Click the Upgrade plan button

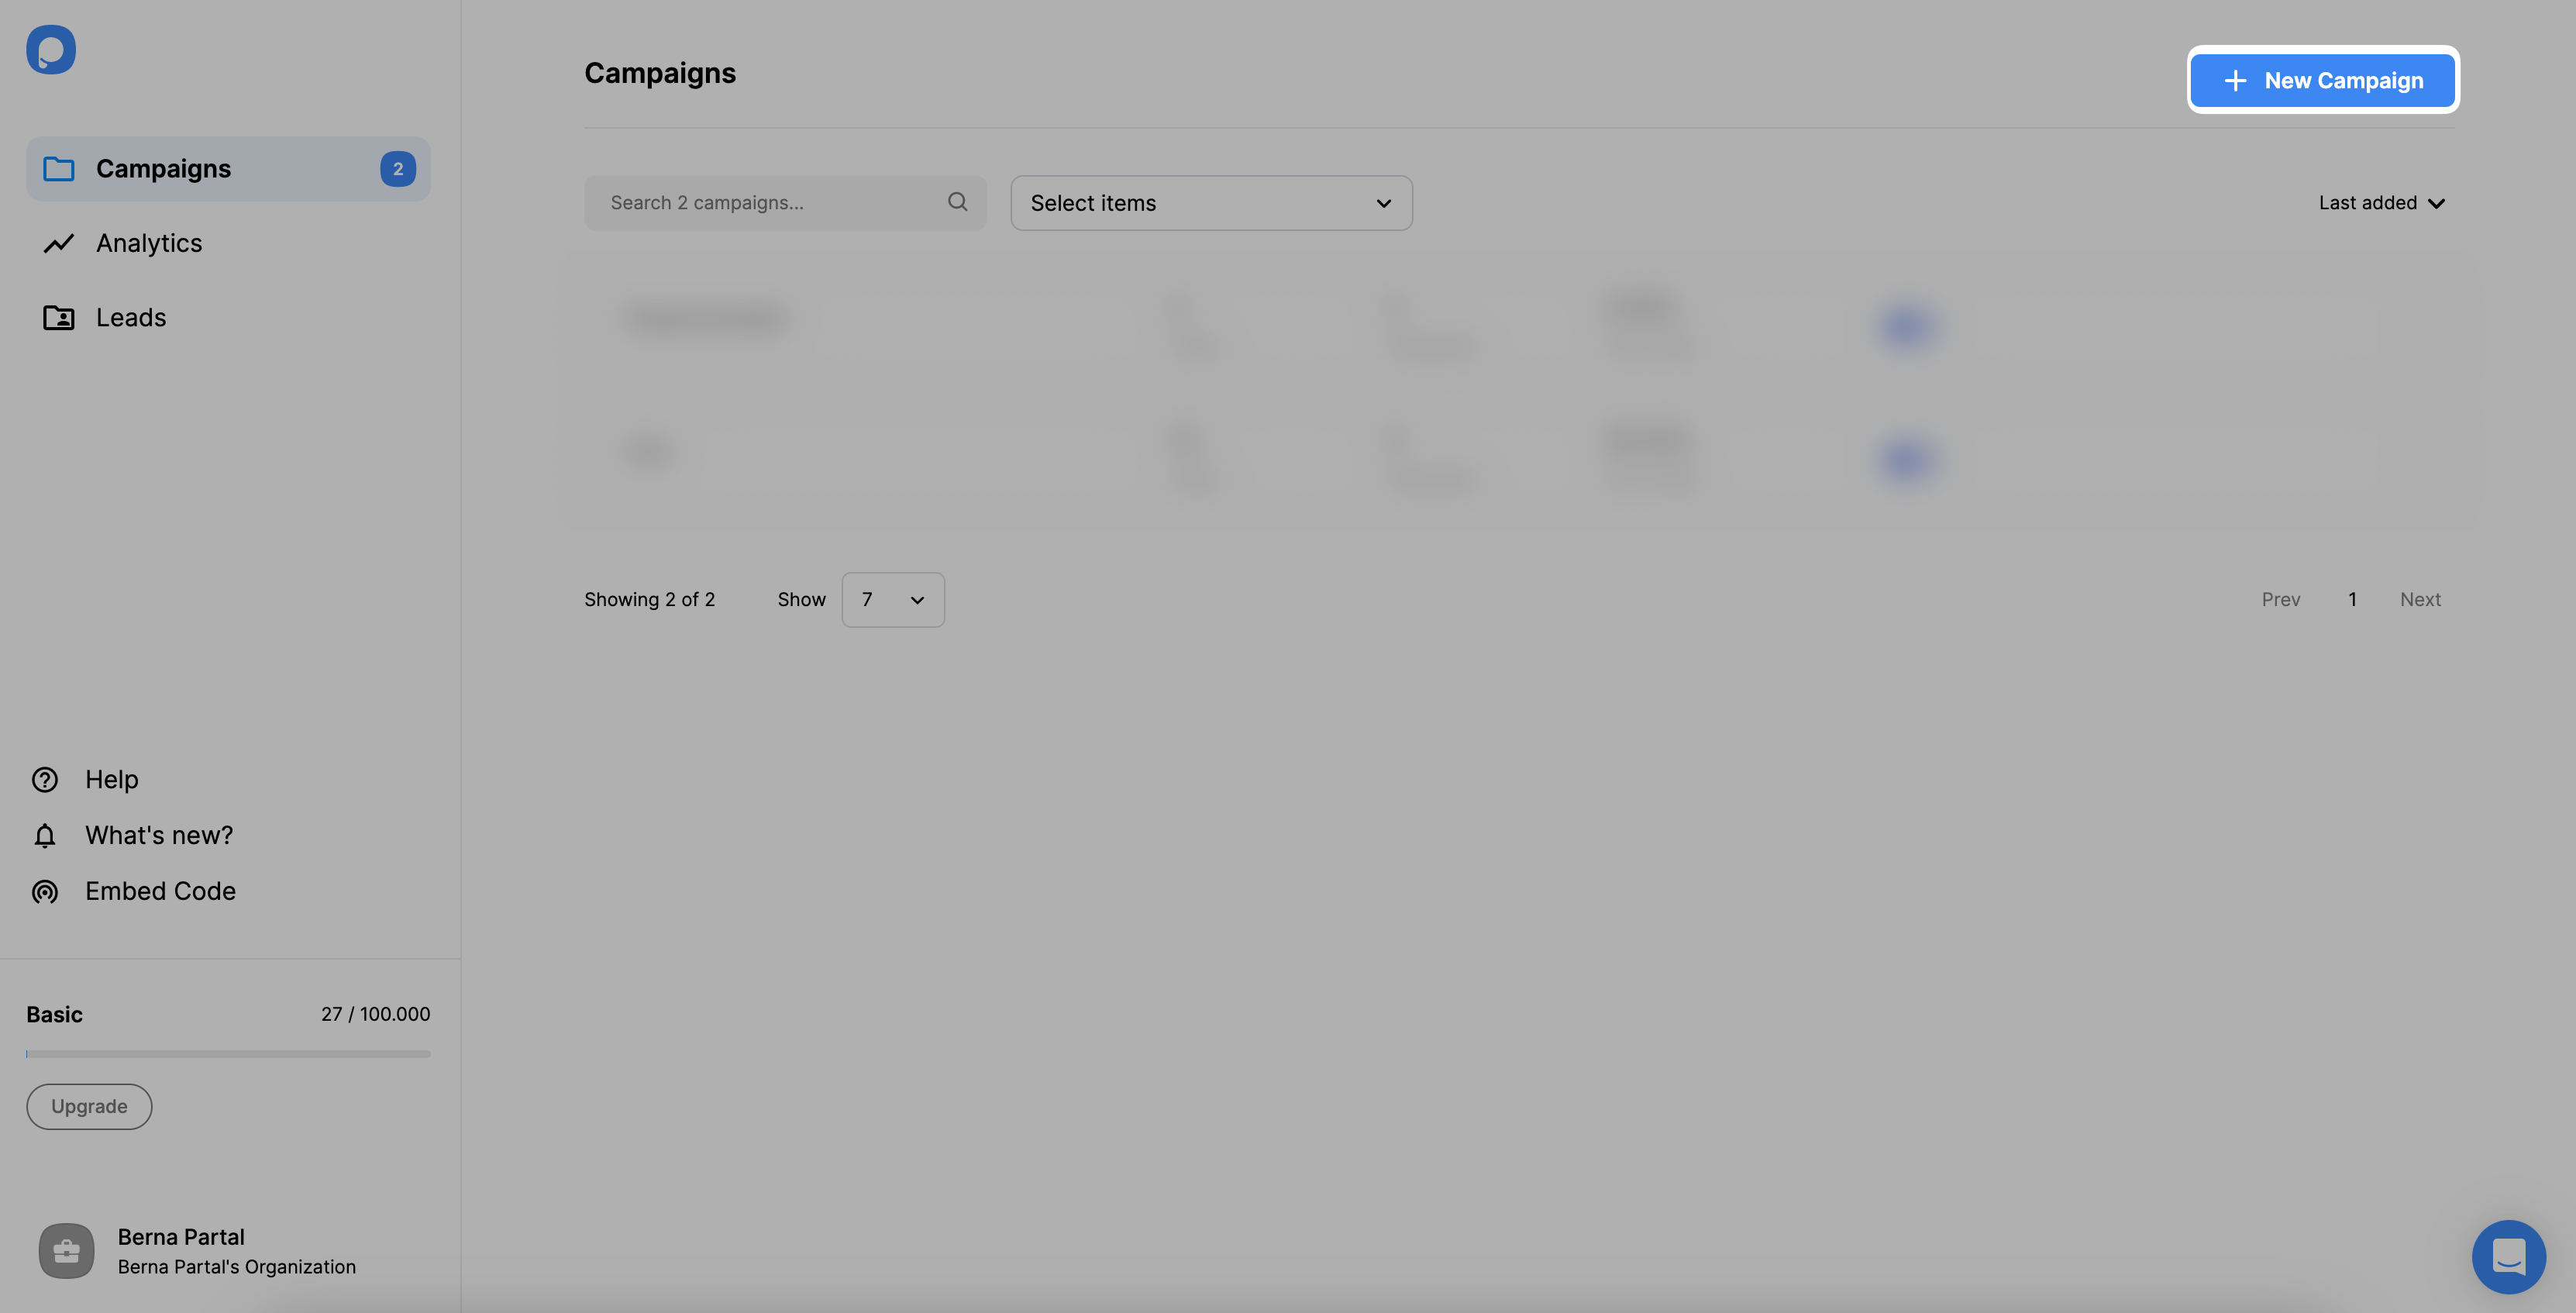point(88,1105)
